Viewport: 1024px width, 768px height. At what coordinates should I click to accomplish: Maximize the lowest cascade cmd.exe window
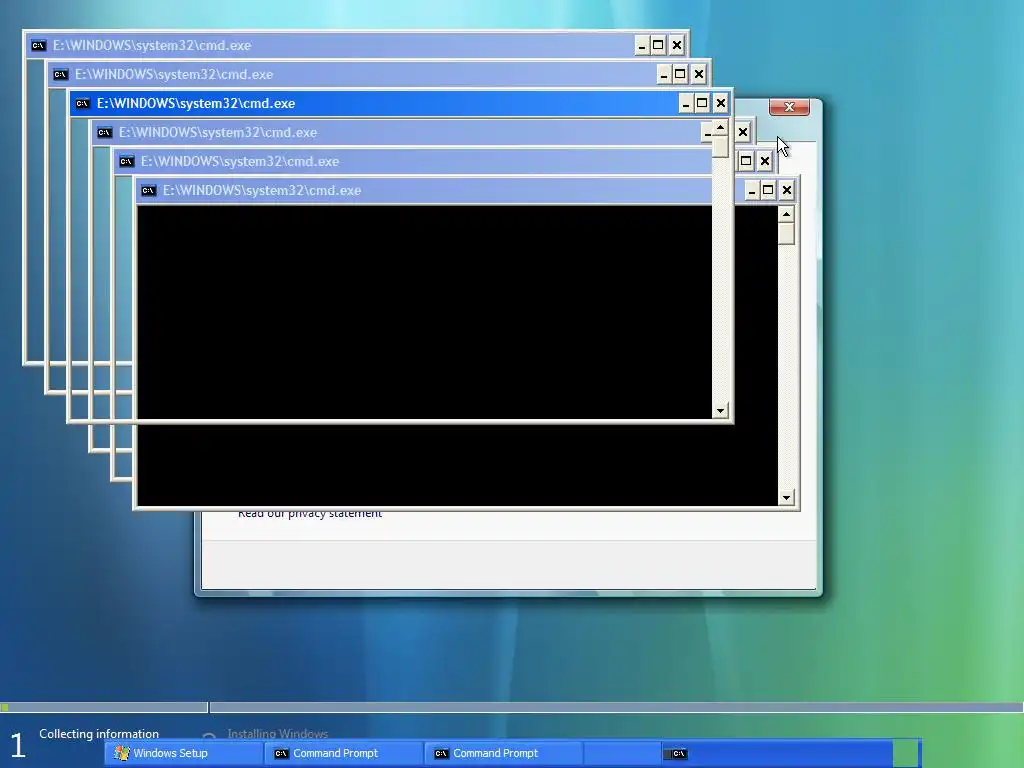768,191
